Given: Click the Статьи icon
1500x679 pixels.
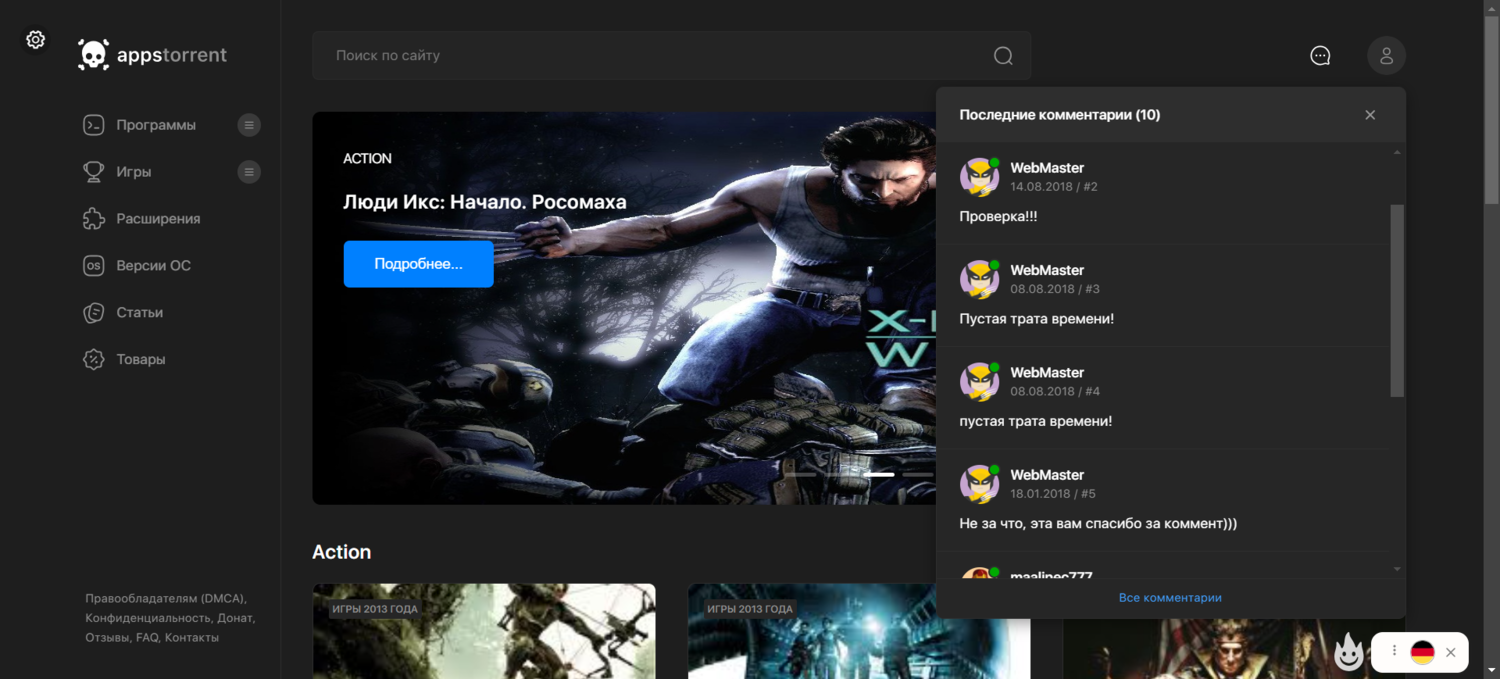Looking at the screenshot, I should tap(94, 313).
